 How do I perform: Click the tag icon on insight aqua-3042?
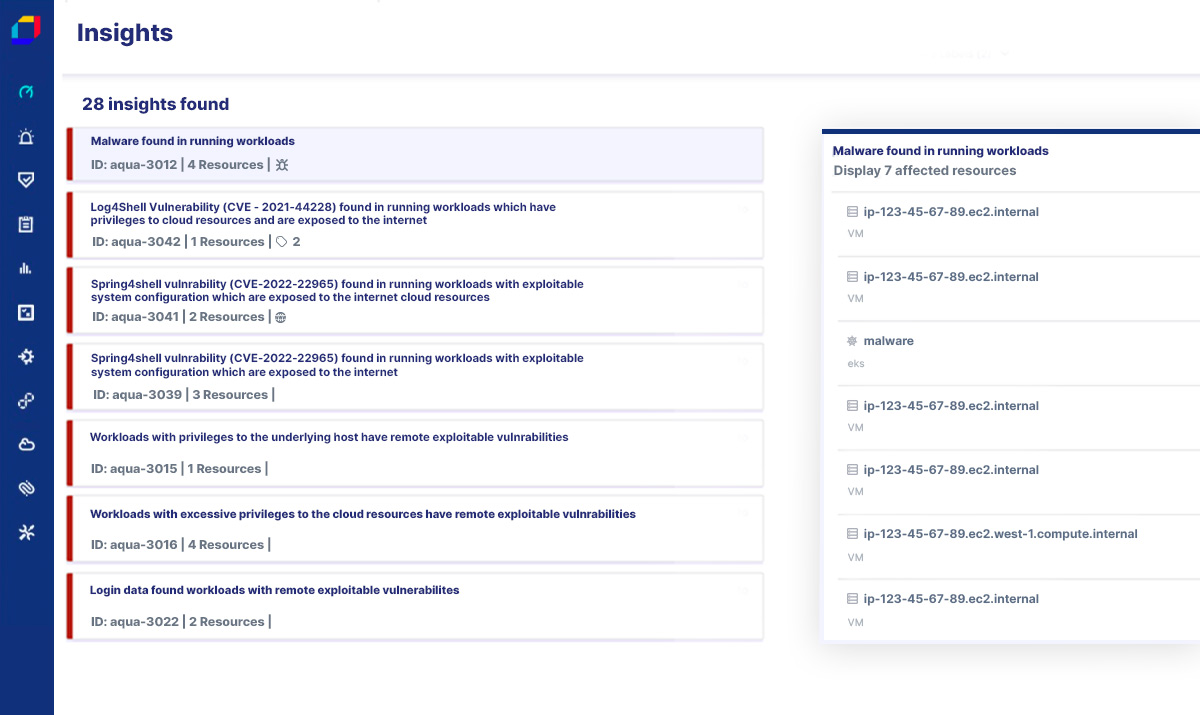(282, 242)
